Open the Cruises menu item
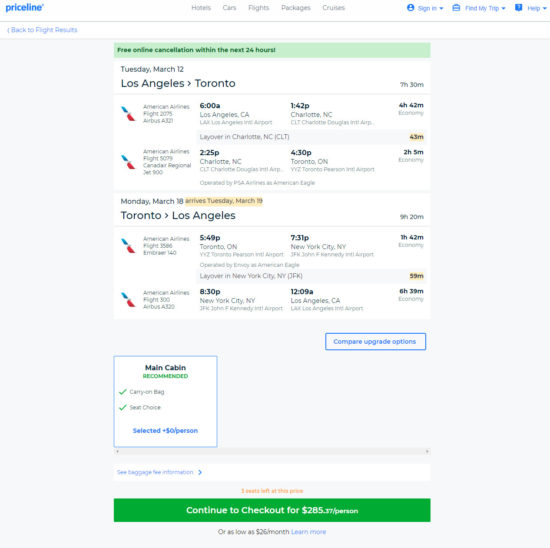 point(334,8)
